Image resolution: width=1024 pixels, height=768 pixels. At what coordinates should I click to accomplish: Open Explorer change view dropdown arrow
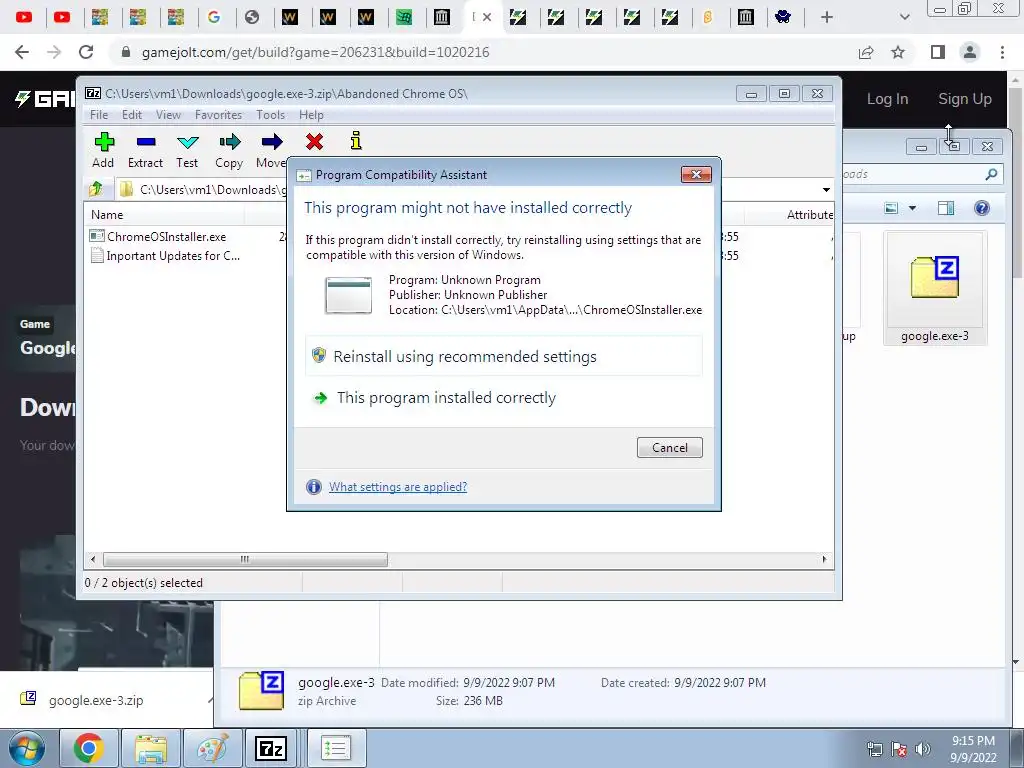click(912, 208)
